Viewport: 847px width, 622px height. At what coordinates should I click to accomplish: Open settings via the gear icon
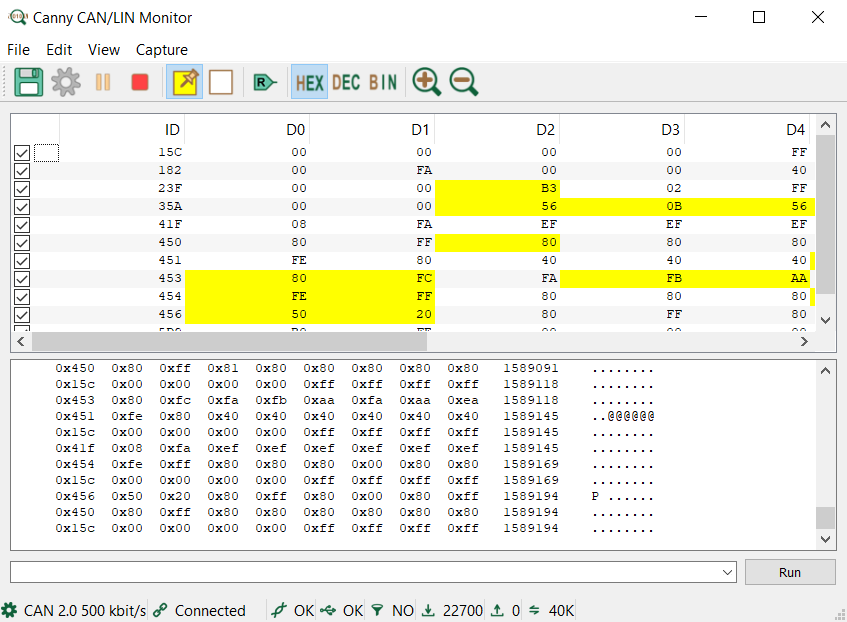pos(66,82)
